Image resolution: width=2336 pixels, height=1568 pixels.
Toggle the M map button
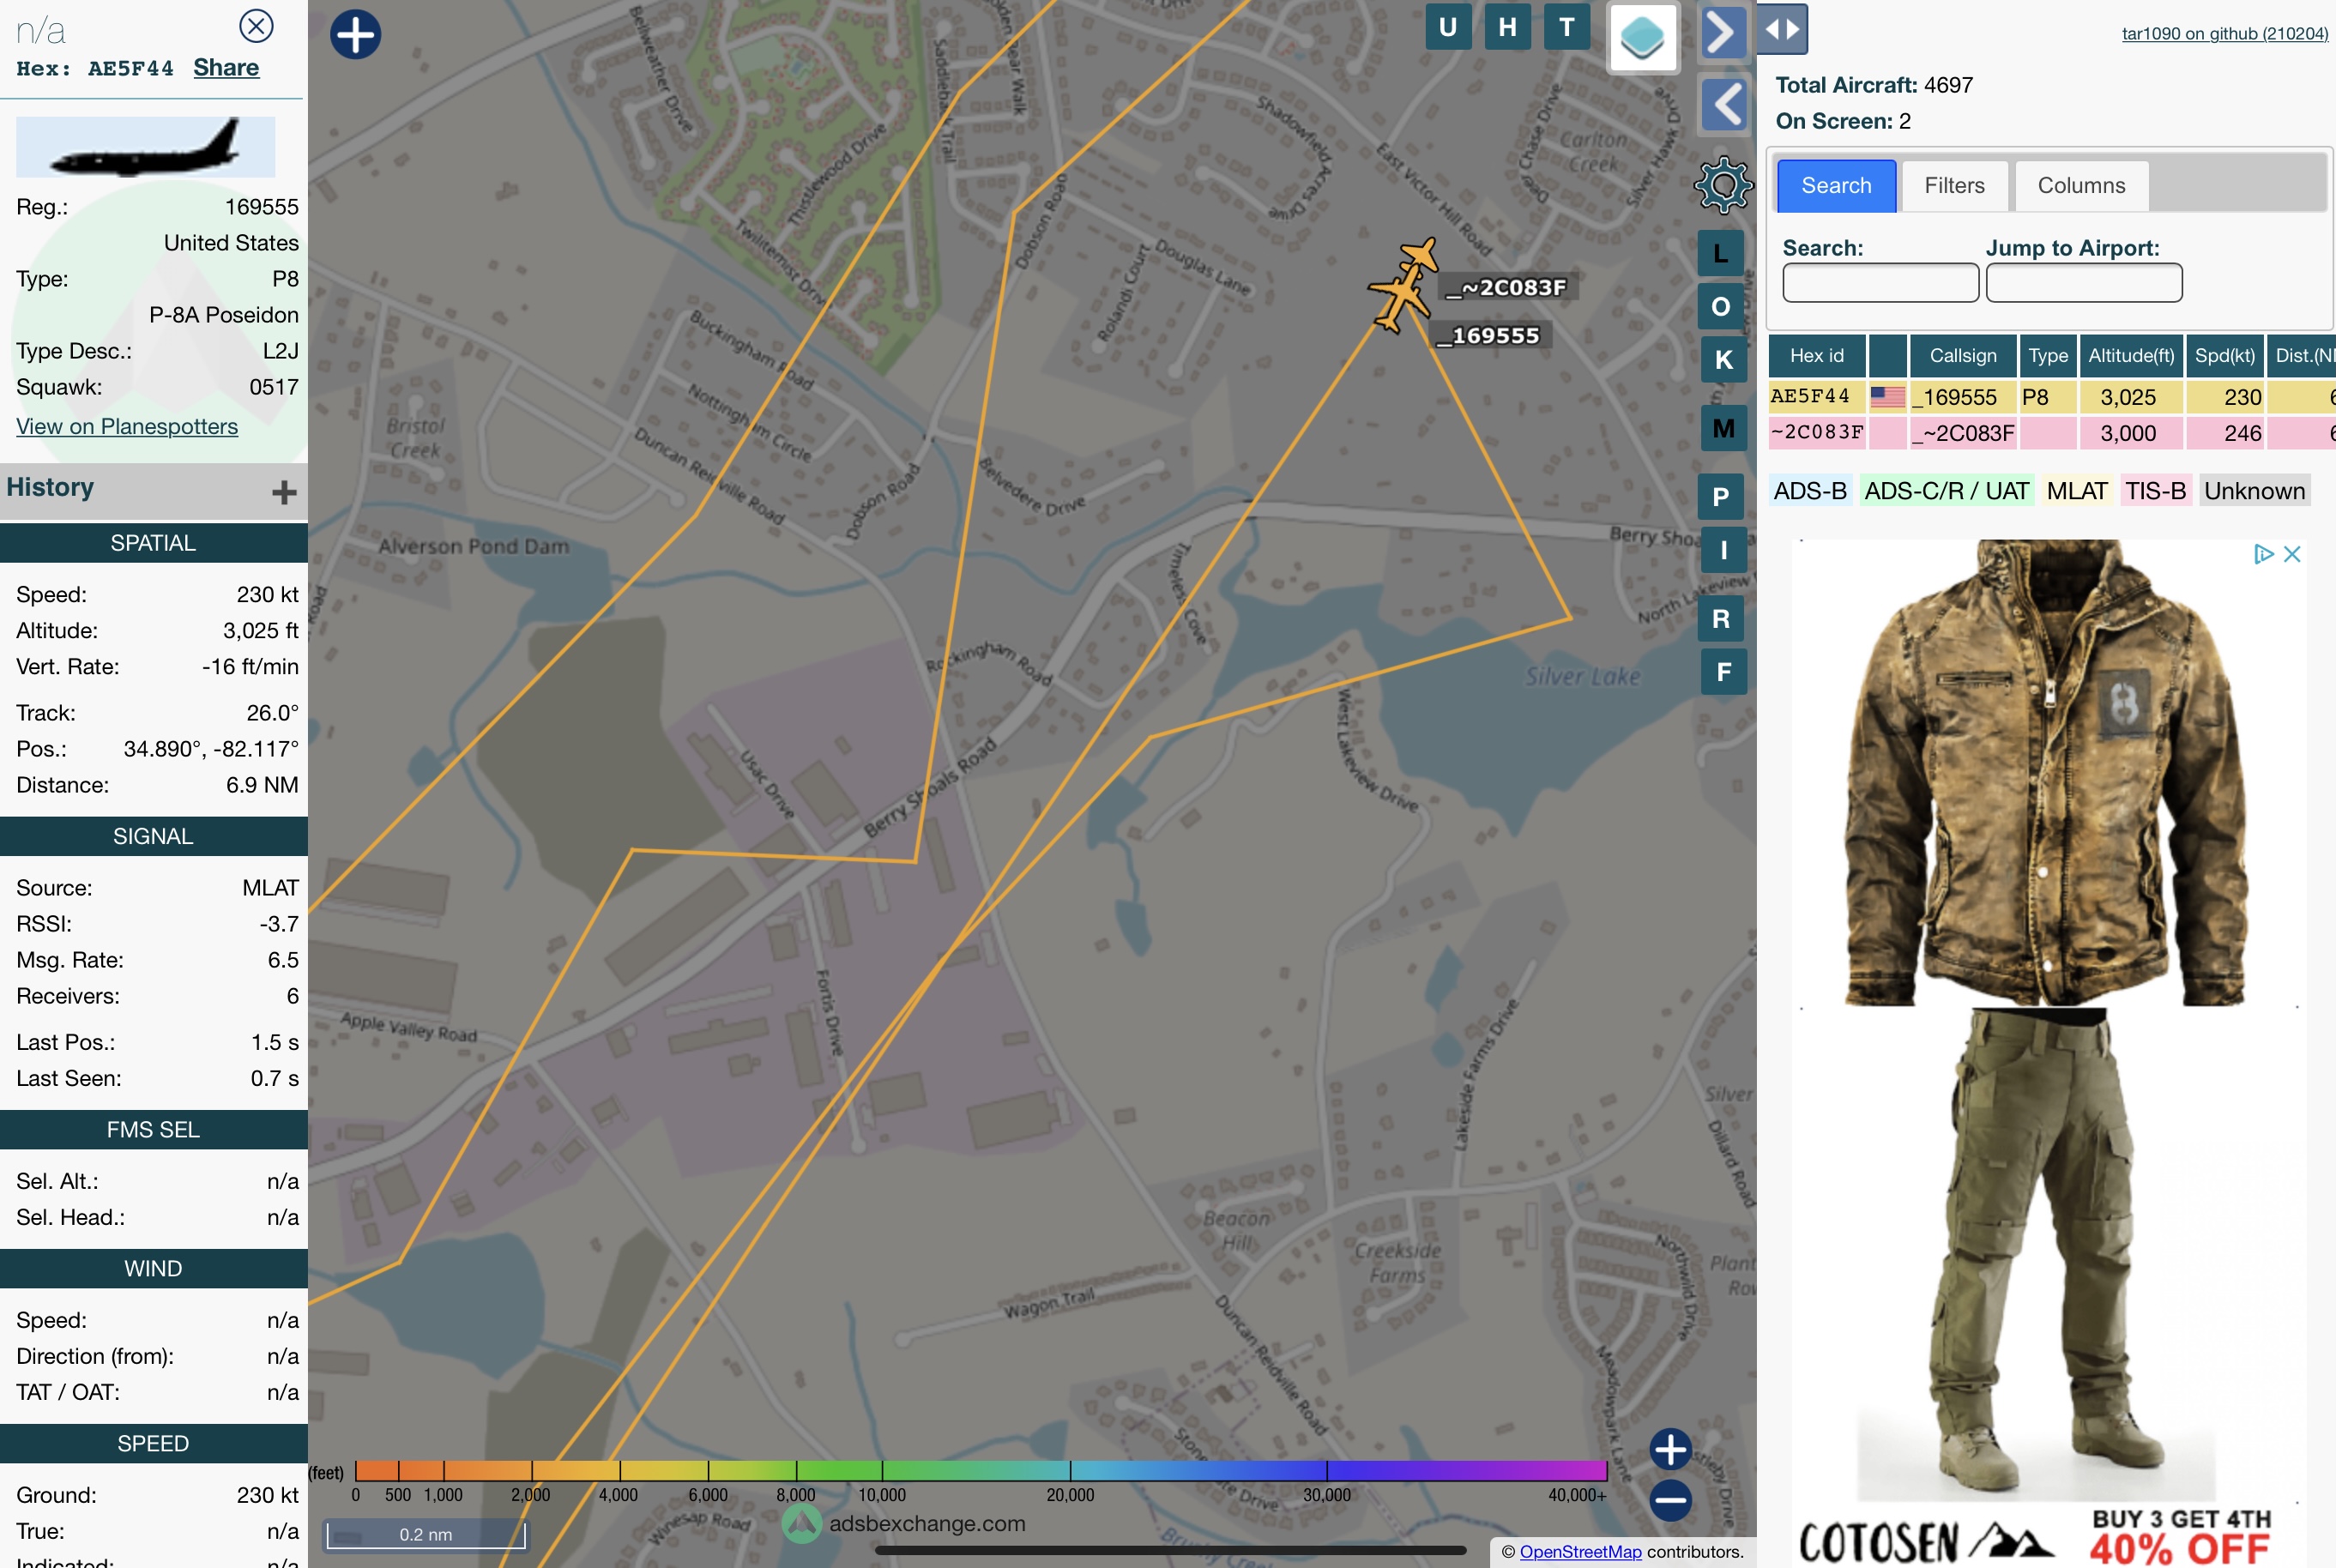(1722, 429)
